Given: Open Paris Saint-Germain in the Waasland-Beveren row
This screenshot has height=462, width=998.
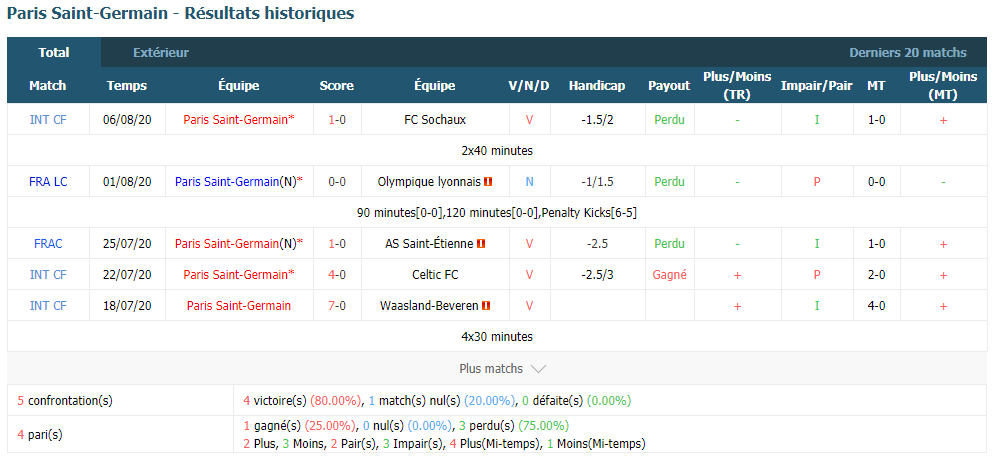Looking at the screenshot, I should coord(239,306).
